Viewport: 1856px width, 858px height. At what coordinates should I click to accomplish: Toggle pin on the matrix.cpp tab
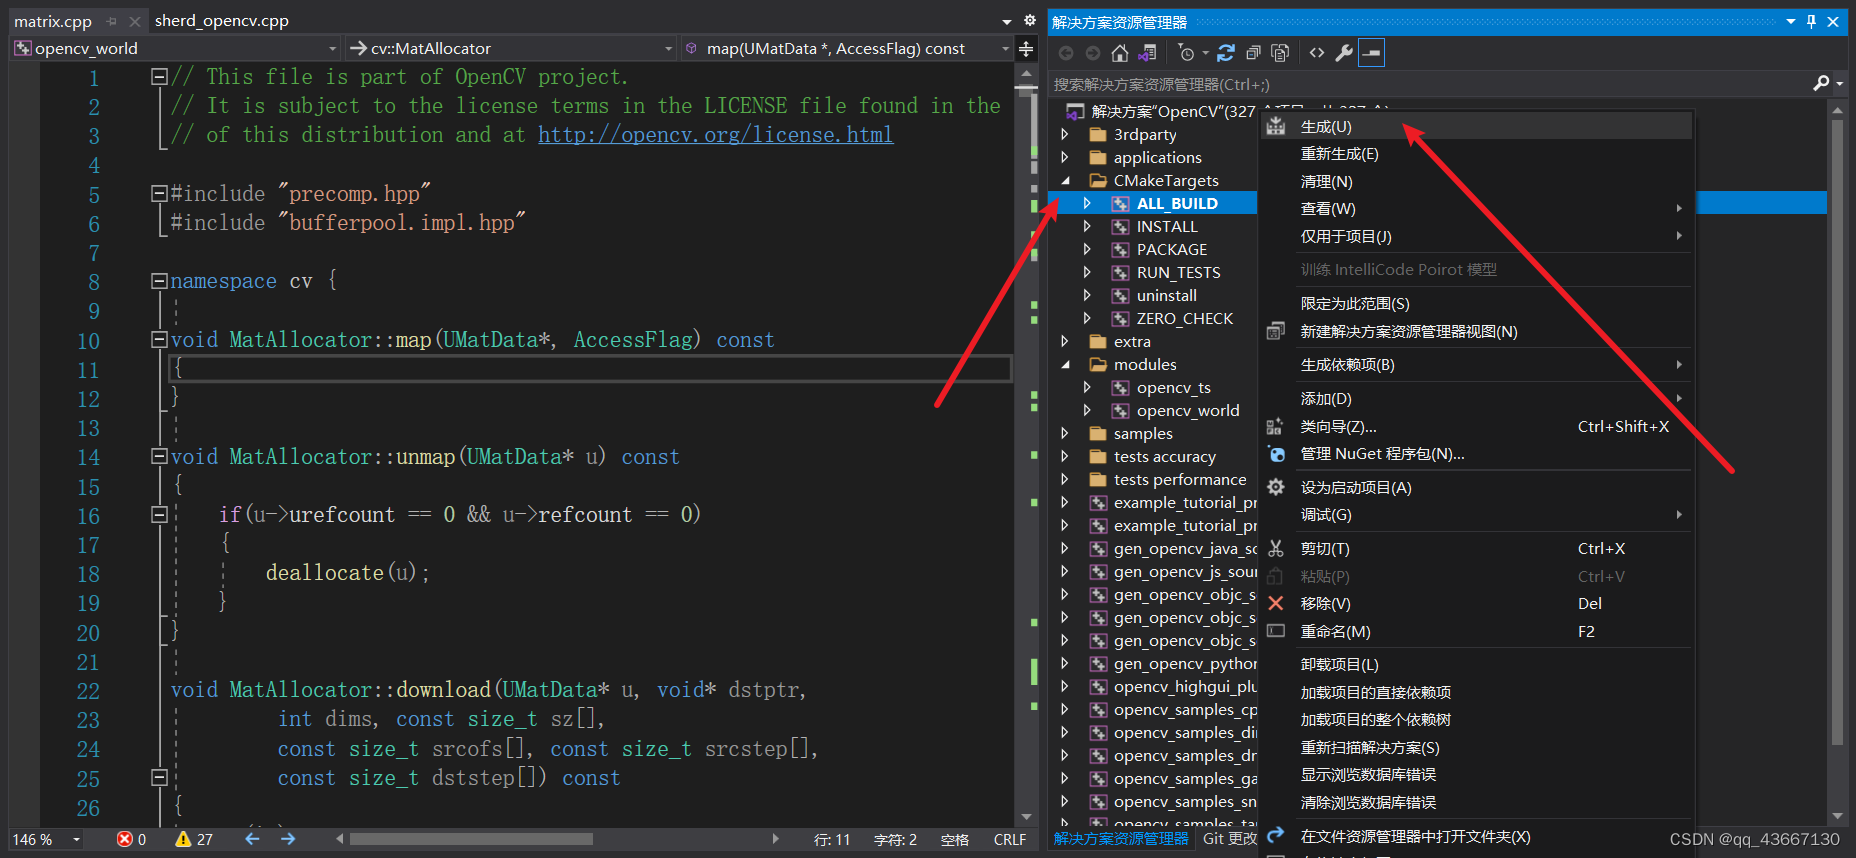click(x=112, y=21)
